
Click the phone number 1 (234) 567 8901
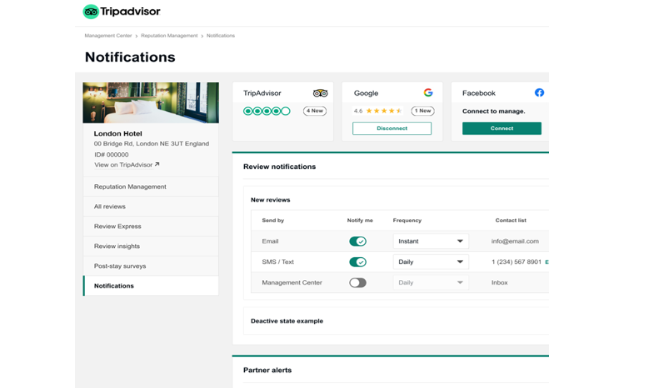click(516, 262)
